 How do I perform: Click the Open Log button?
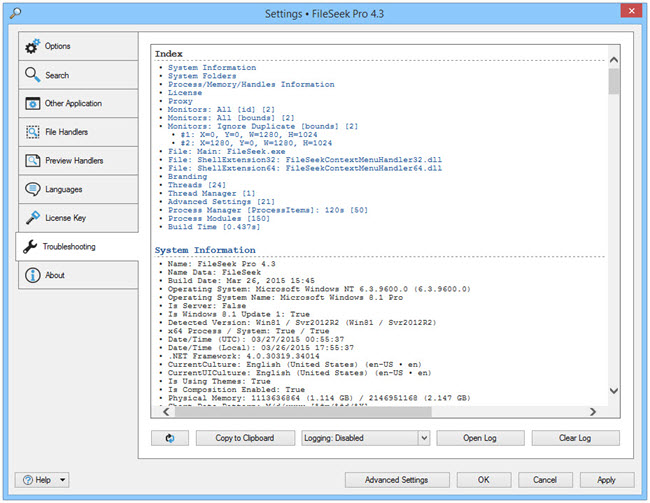[480, 438]
